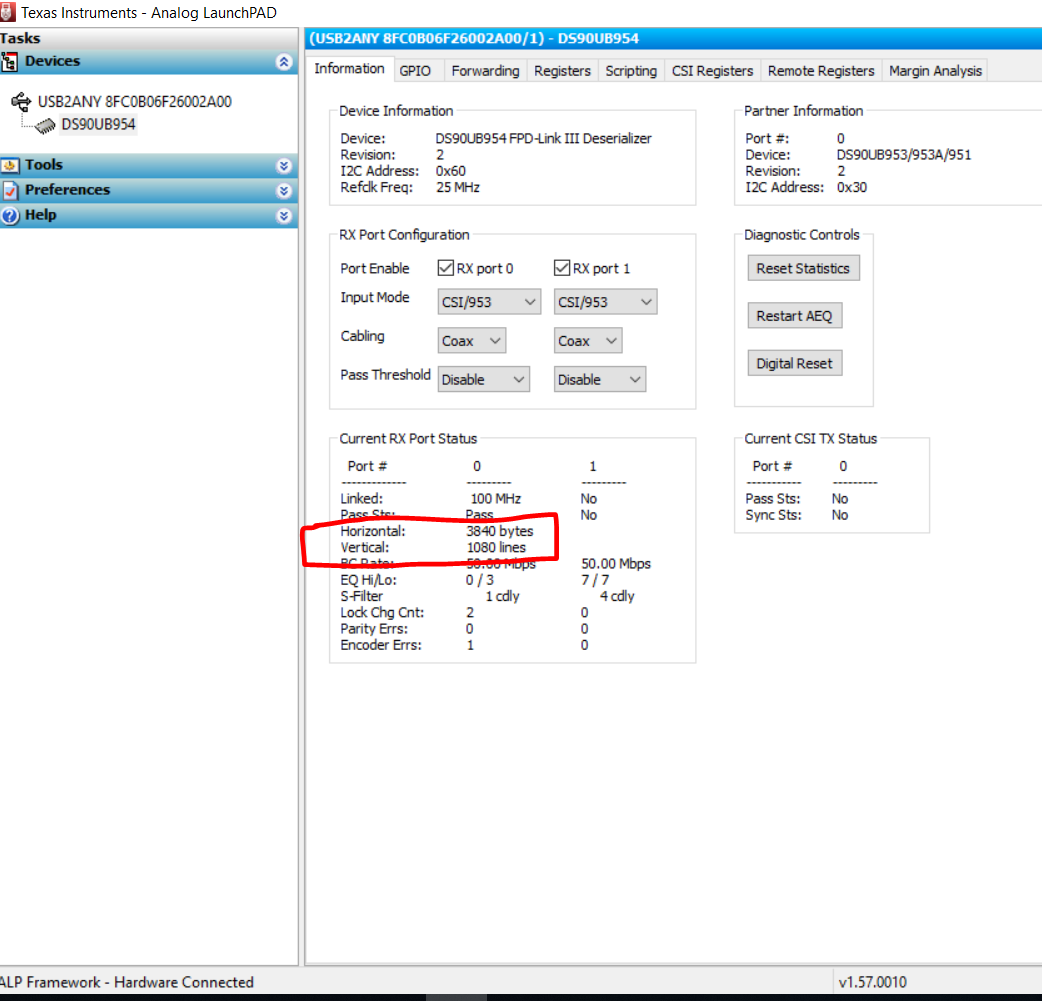Click the '100 MHz' linked value
This screenshot has width=1042, height=1001.
496,499
